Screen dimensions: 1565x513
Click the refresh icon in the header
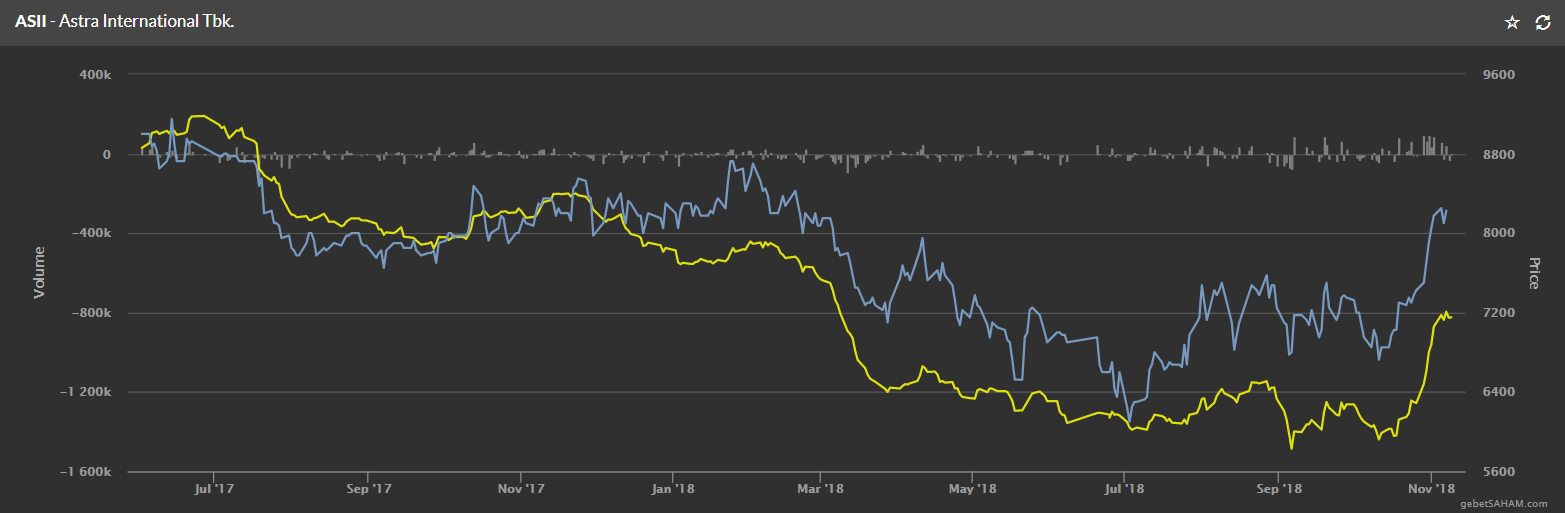pyautogui.click(x=1543, y=22)
